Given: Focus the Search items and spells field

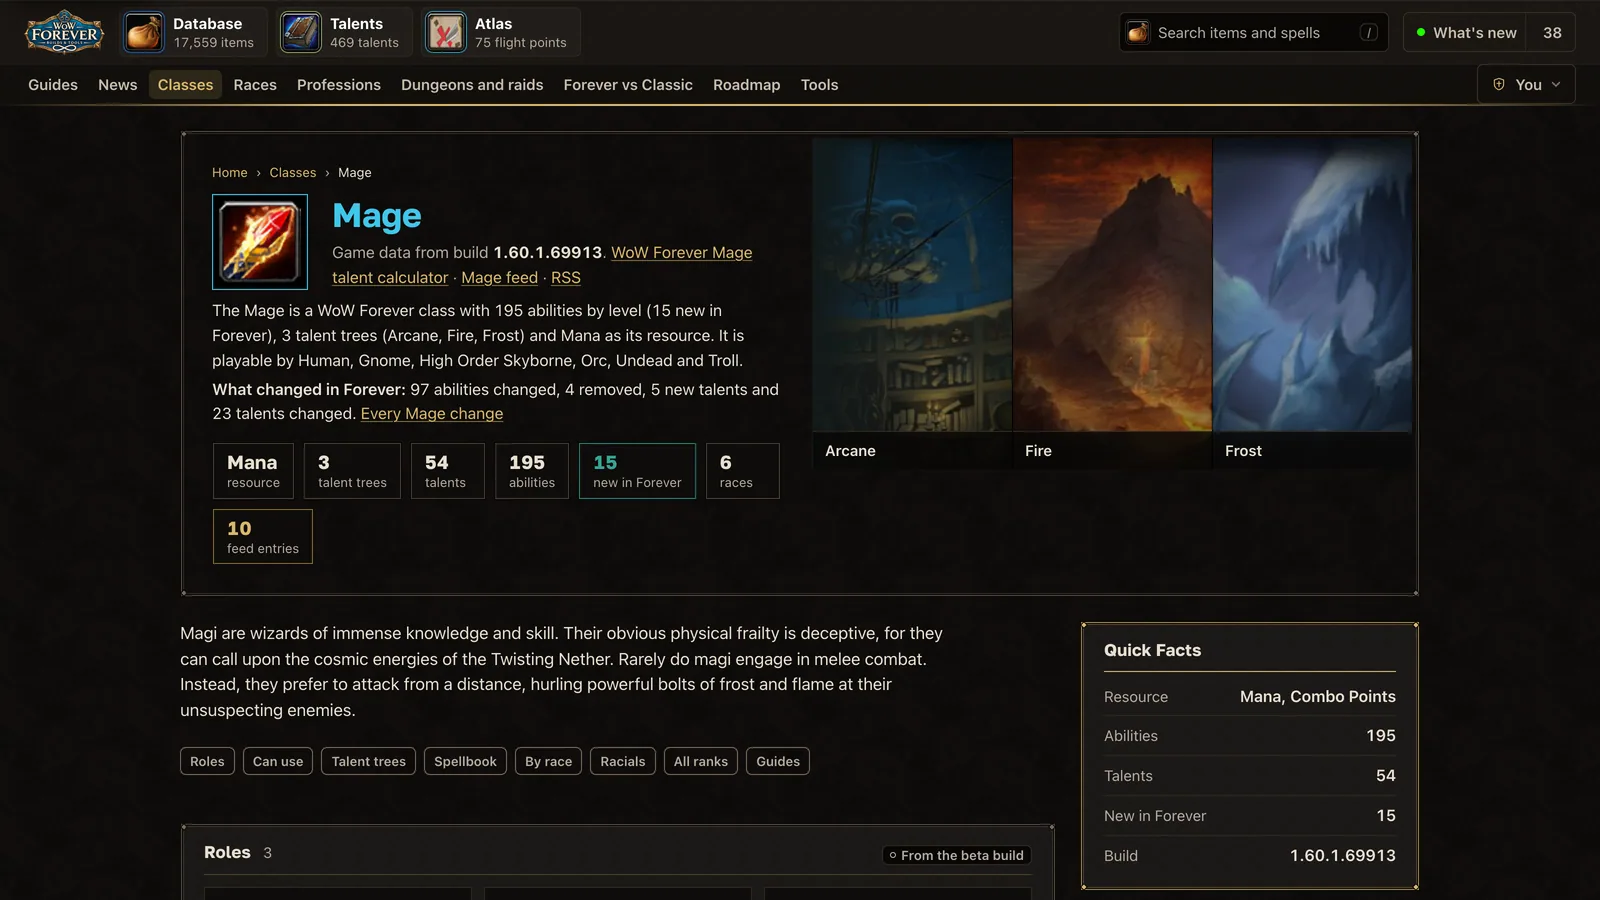Looking at the screenshot, I should pyautogui.click(x=1254, y=33).
